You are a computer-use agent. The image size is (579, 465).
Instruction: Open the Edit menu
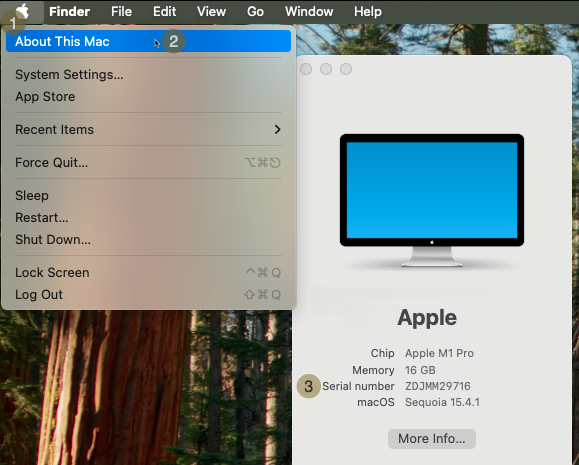point(164,11)
